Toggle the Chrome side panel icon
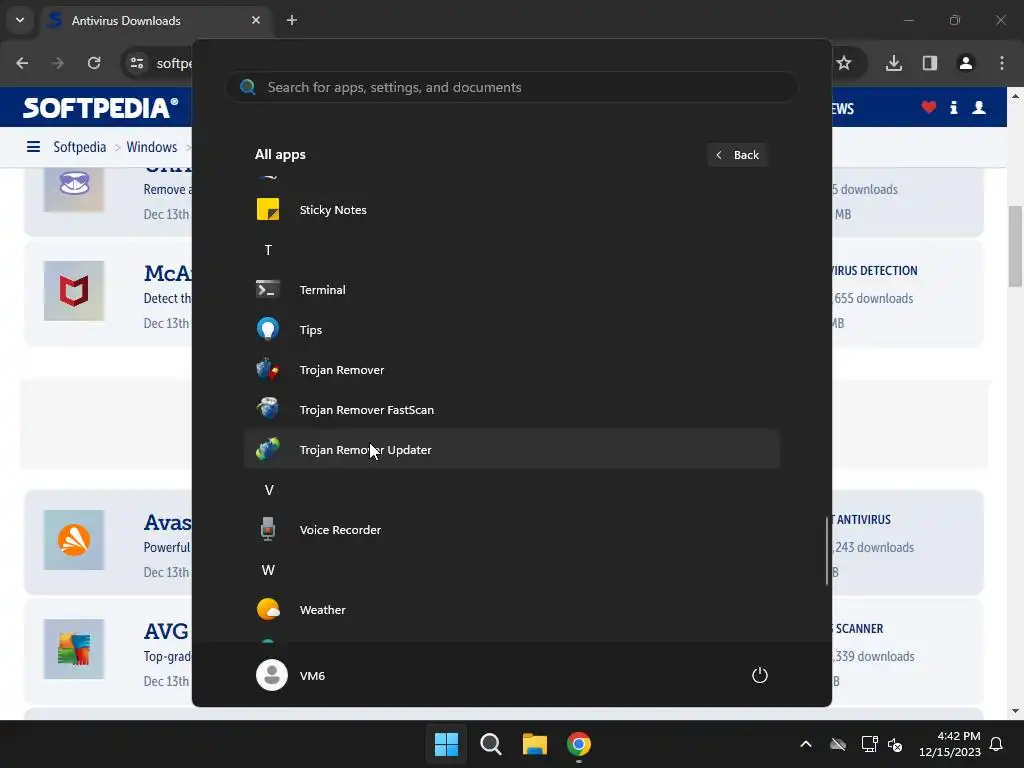Screen dimensions: 1024x768 pos(930,63)
